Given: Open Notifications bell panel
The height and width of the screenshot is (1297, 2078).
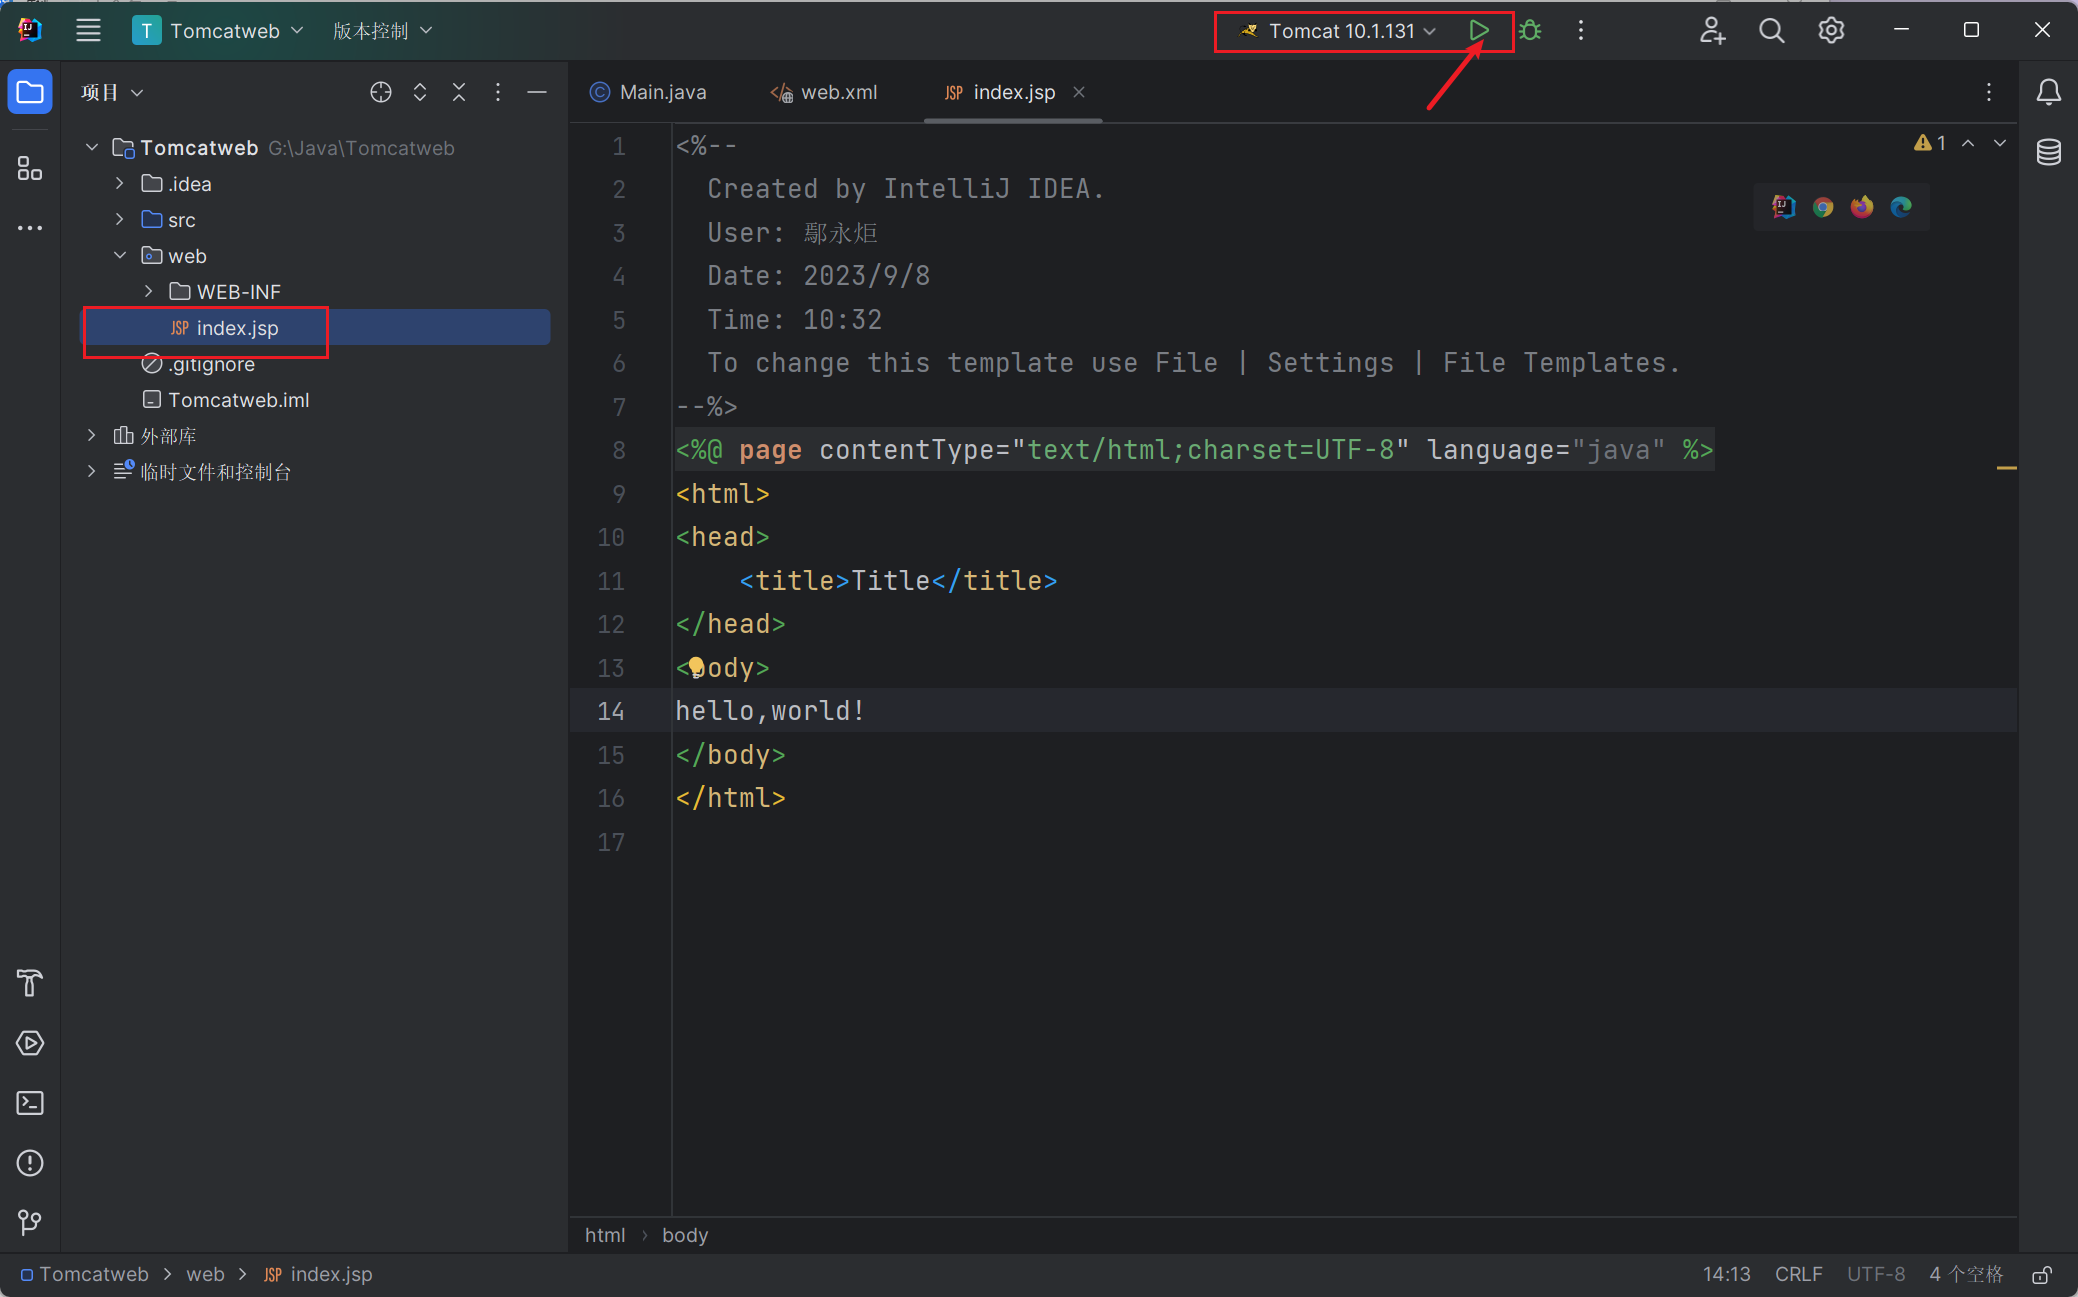Looking at the screenshot, I should click(x=2048, y=92).
